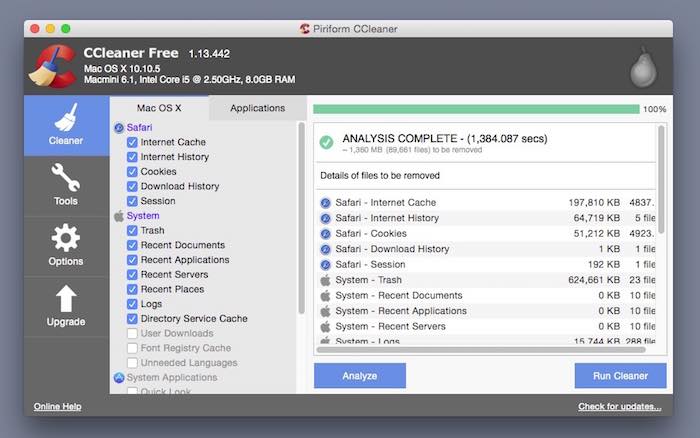This screenshot has height=438, width=700.
Task: Uncheck Recent Places checkbox
Action: [x=132, y=290]
